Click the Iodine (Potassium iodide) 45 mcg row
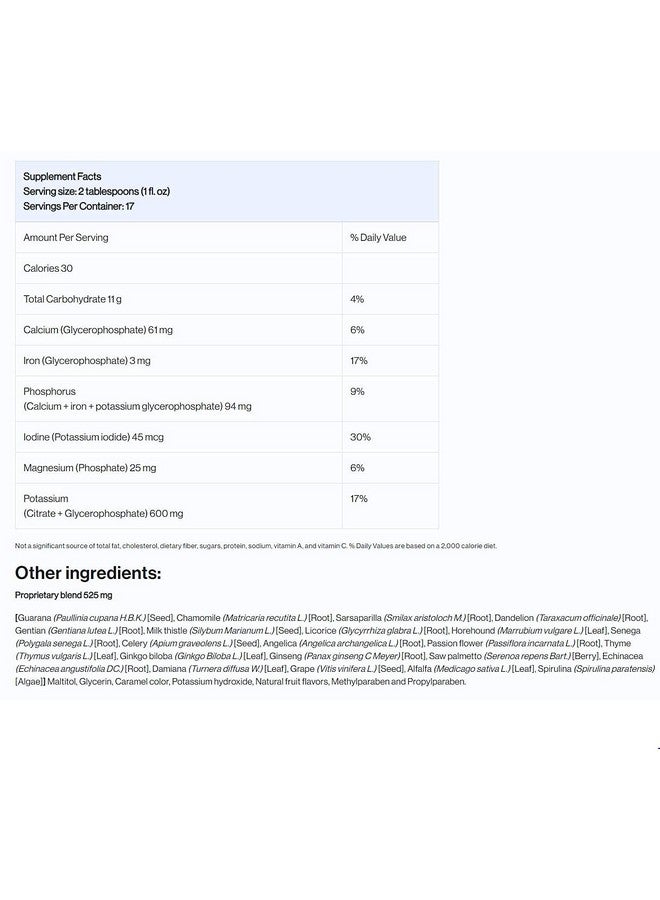The image size is (660, 900). point(227,437)
